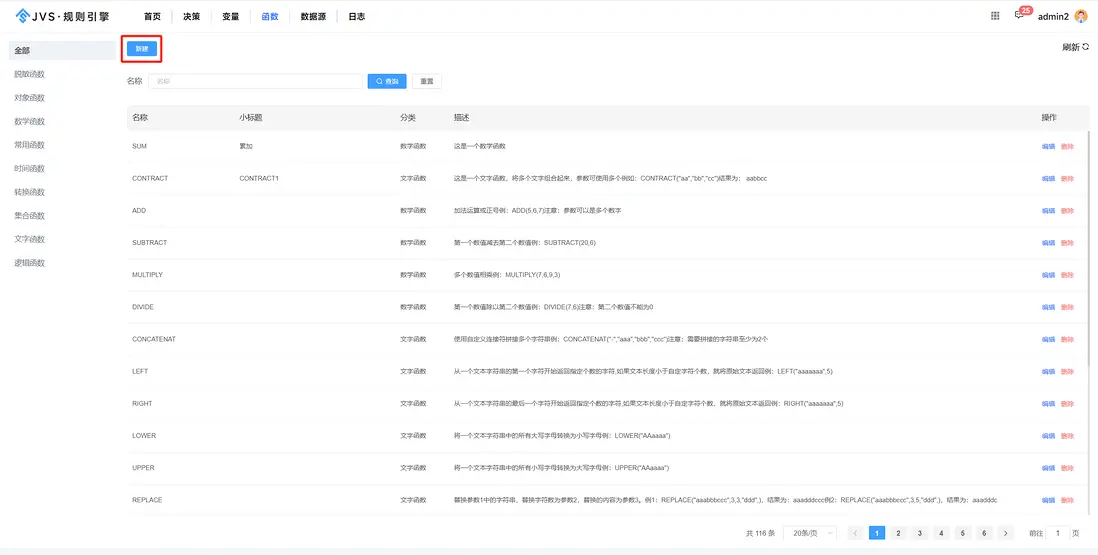Open the 首页 navigation tab
This screenshot has height=555, width=1098.
(x=152, y=16)
